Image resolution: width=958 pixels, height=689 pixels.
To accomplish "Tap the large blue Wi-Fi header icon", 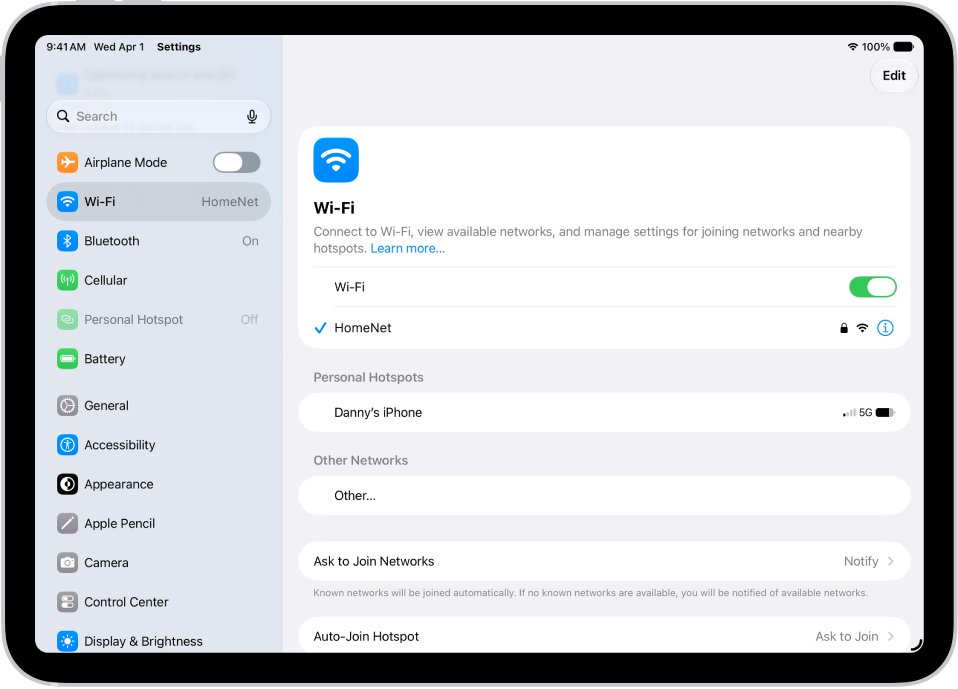I will click(336, 160).
